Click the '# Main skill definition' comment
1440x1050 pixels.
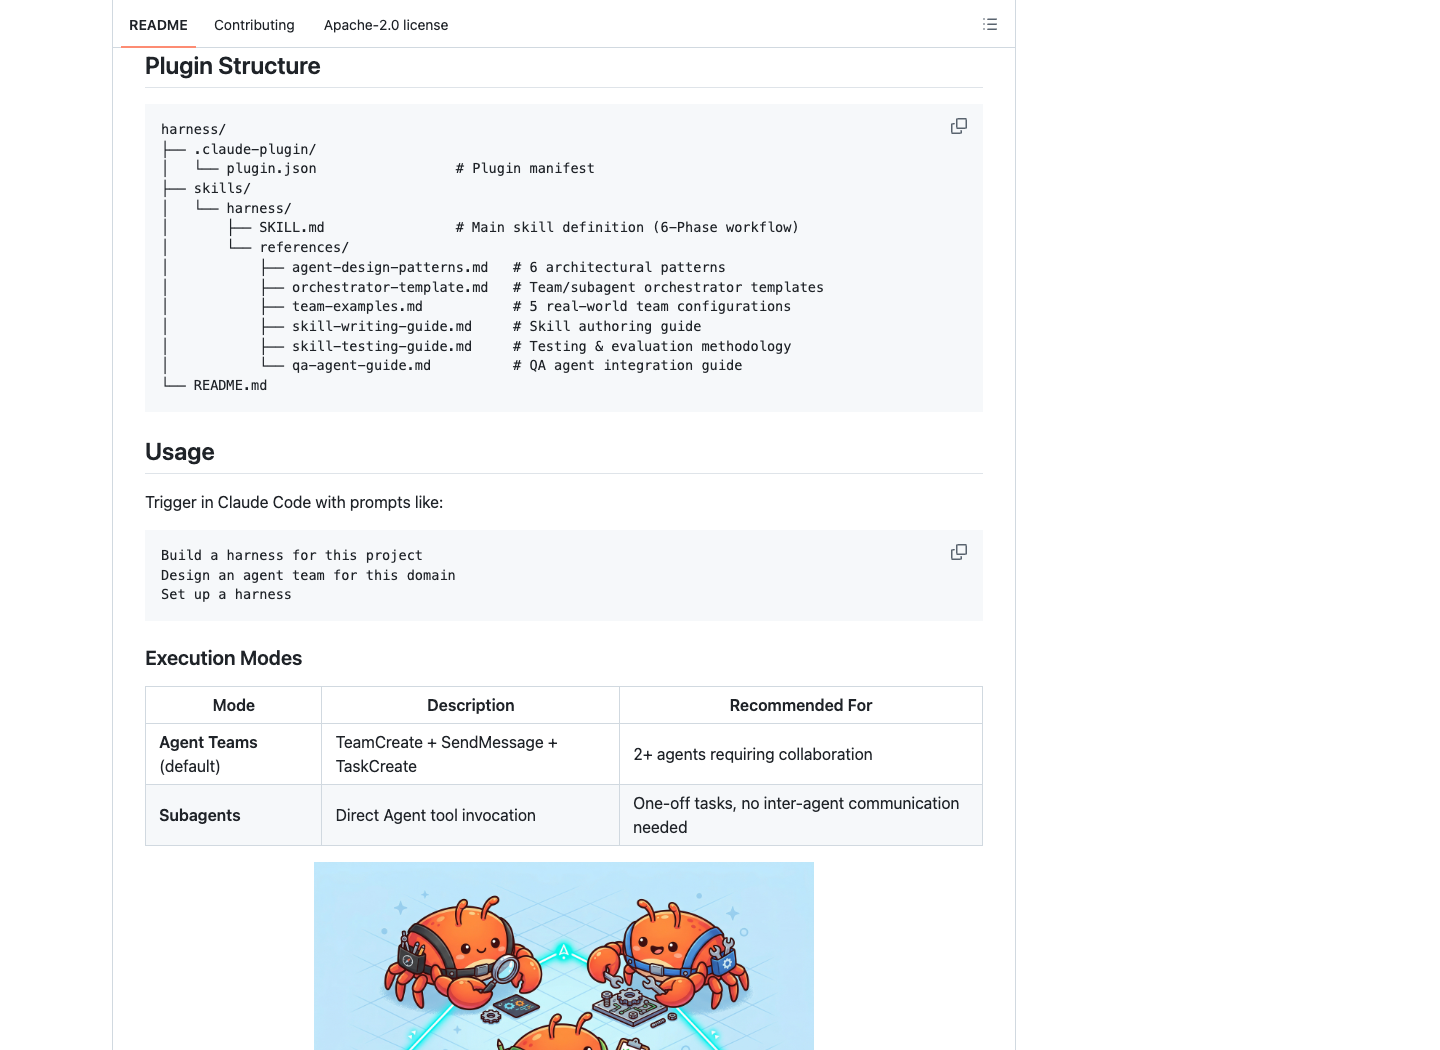pyautogui.click(x=627, y=227)
